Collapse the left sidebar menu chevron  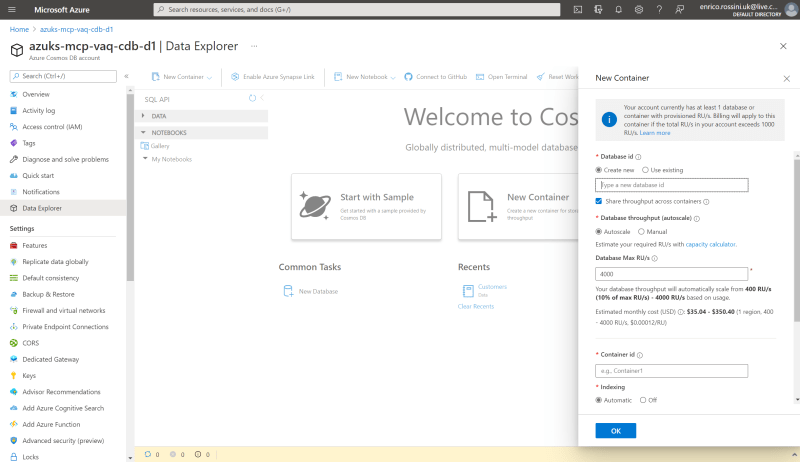click(x=127, y=76)
